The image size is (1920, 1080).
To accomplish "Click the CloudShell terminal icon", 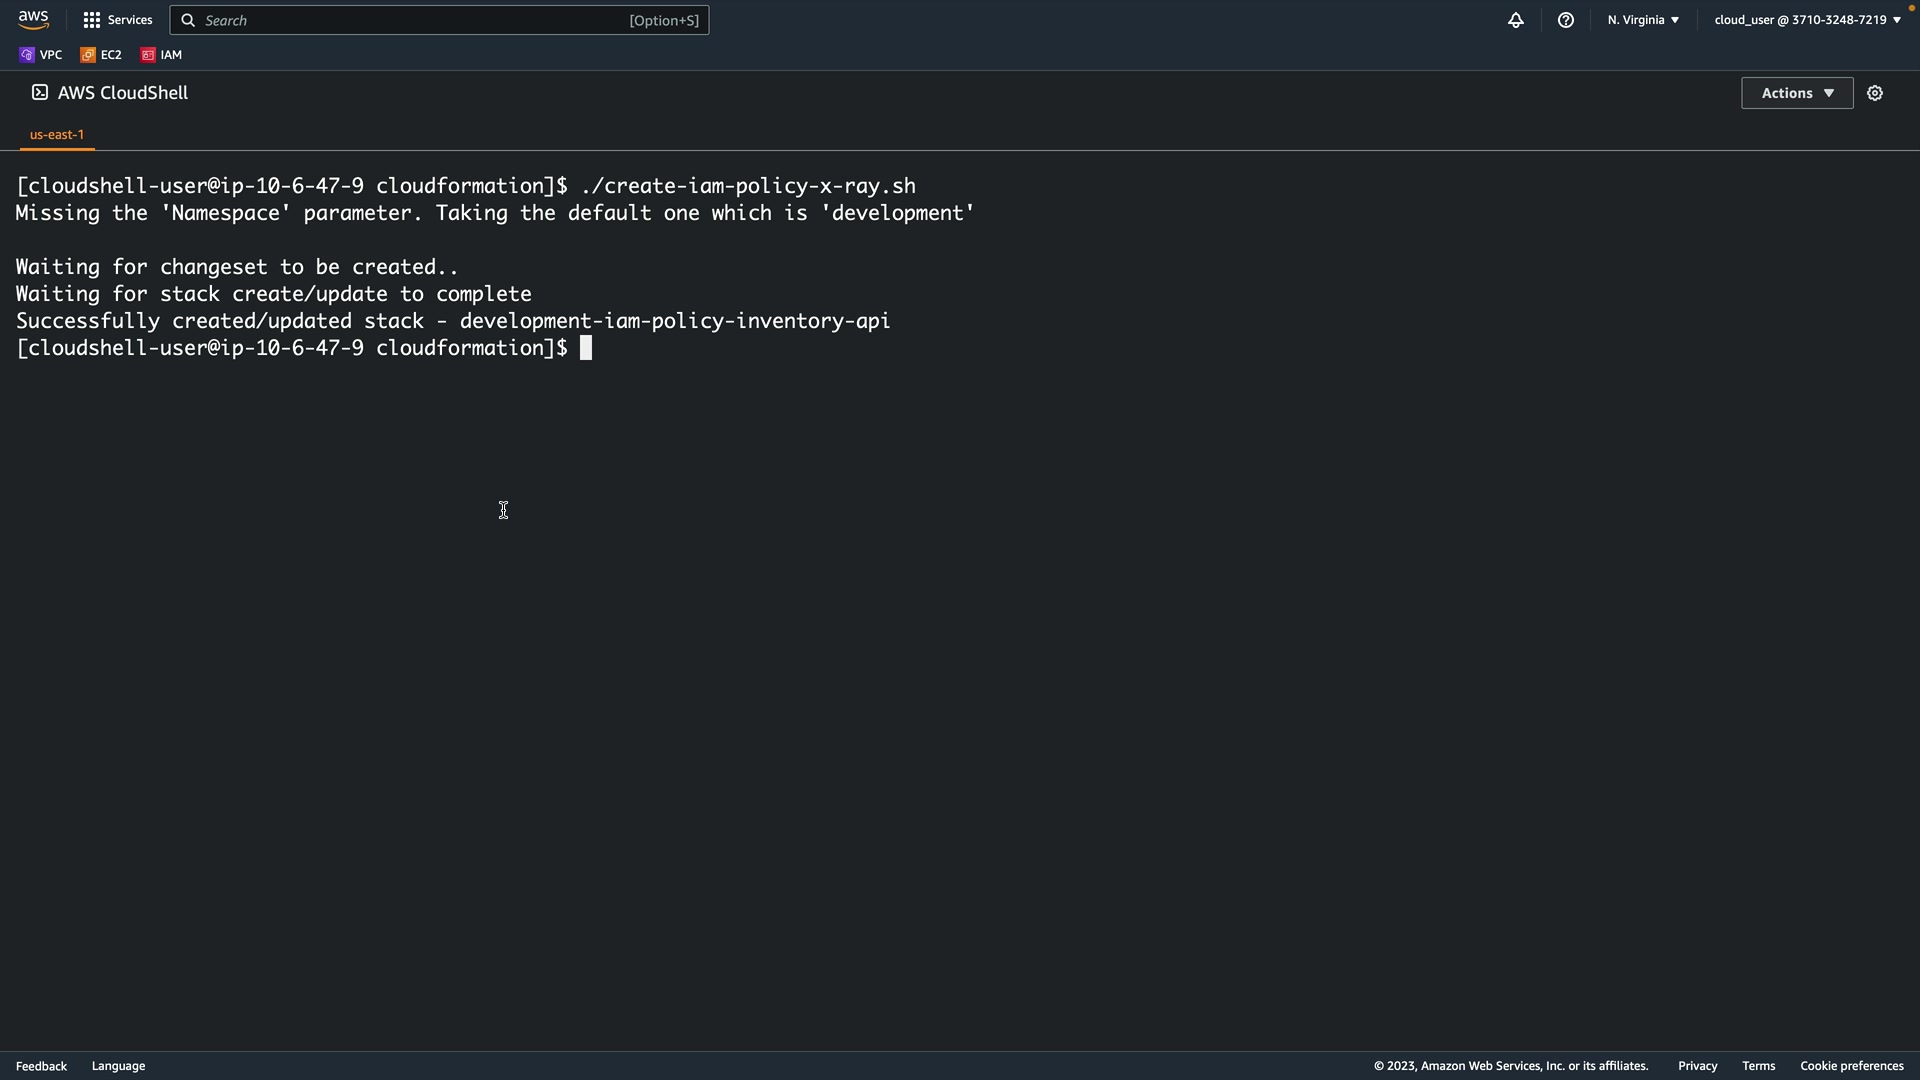I will coord(40,93).
